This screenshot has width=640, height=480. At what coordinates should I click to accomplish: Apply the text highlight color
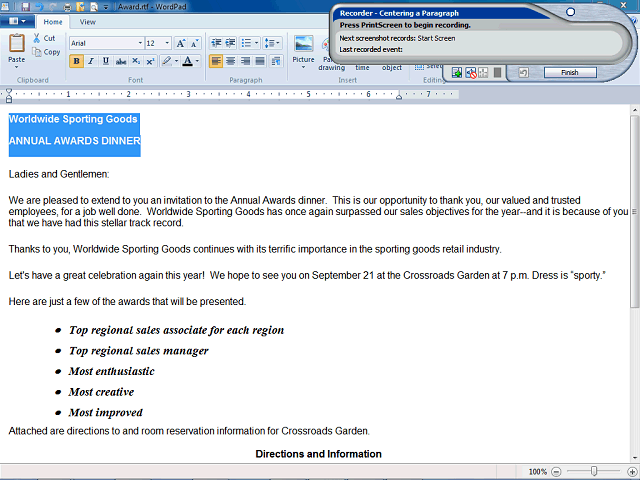(x=166, y=61)
